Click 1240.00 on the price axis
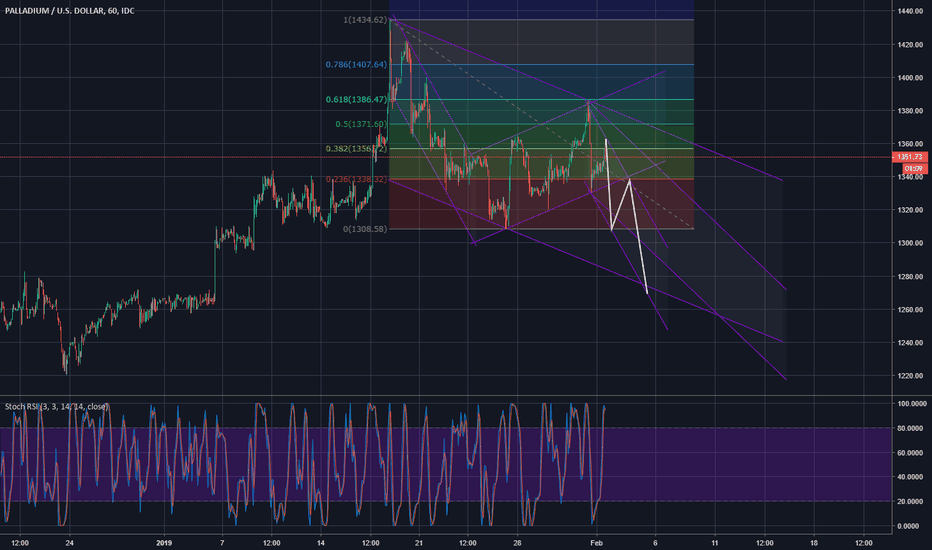932x550 pixels. (x=910, y=343)
